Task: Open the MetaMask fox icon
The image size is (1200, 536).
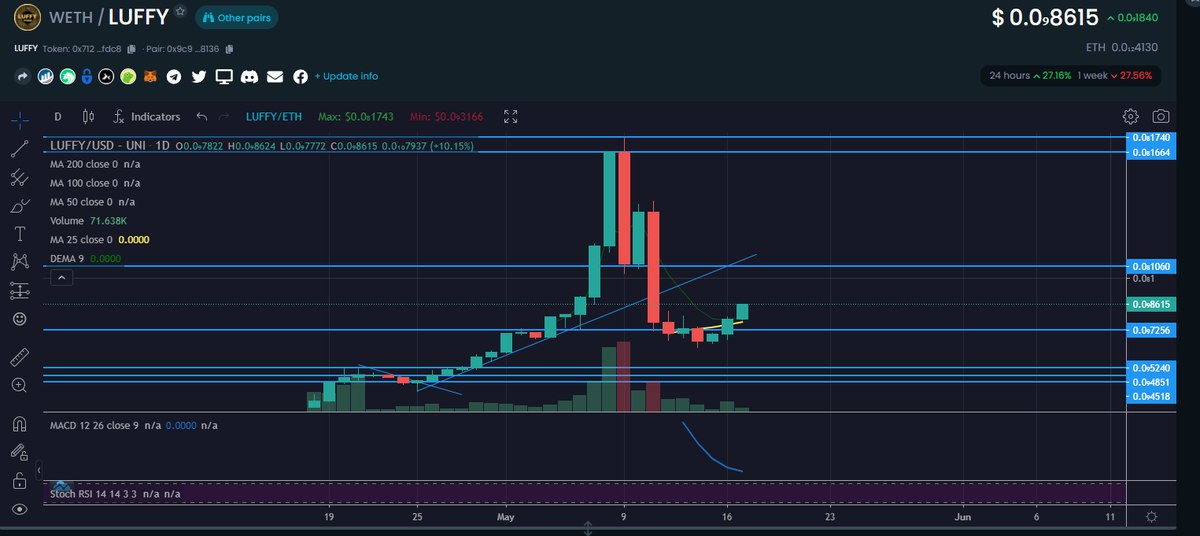Action: (150, 76)
